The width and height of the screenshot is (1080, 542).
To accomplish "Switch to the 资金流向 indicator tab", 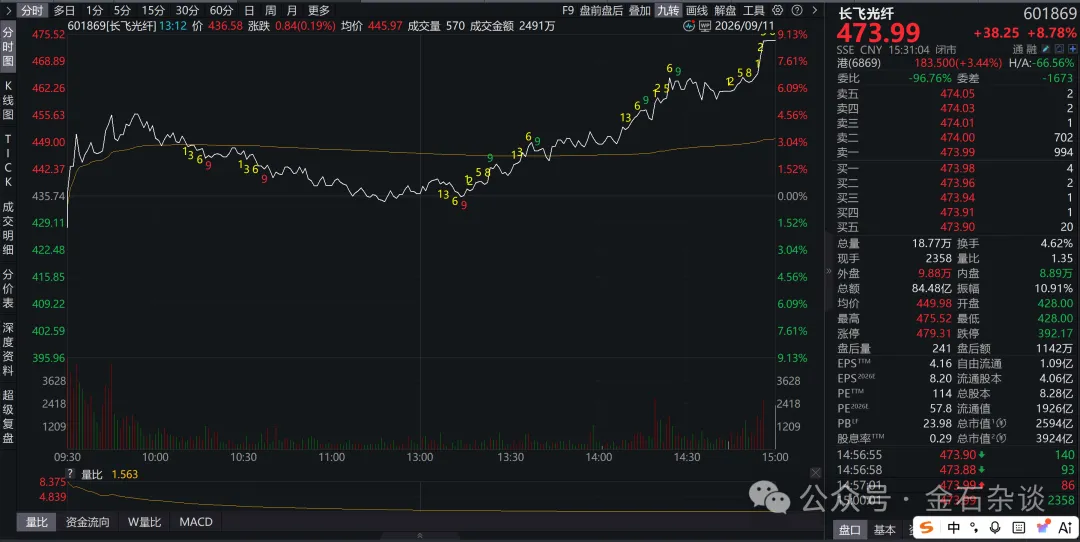I will point(87,522).
